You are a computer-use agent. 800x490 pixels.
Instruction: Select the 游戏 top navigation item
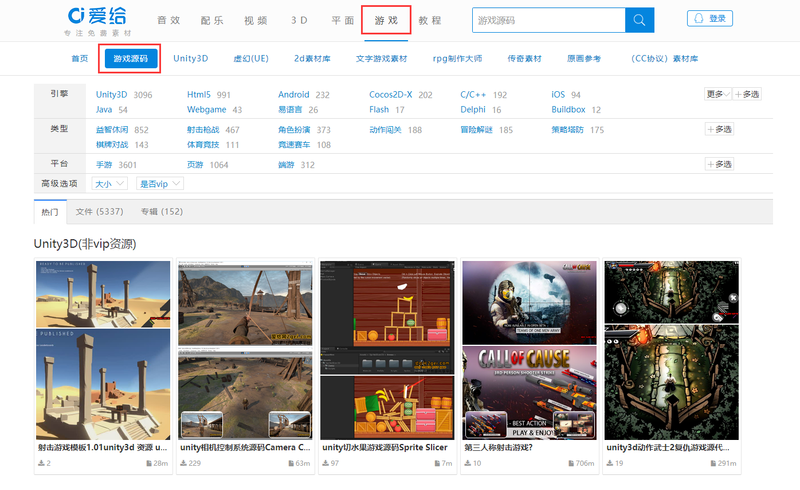click(386, 20)
